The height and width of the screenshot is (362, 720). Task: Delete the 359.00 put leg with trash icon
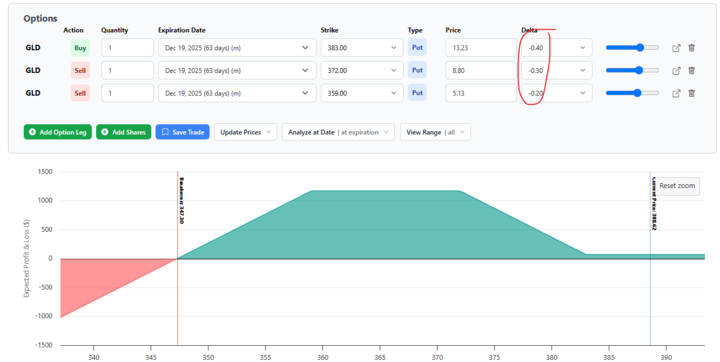tap(692, 93)
